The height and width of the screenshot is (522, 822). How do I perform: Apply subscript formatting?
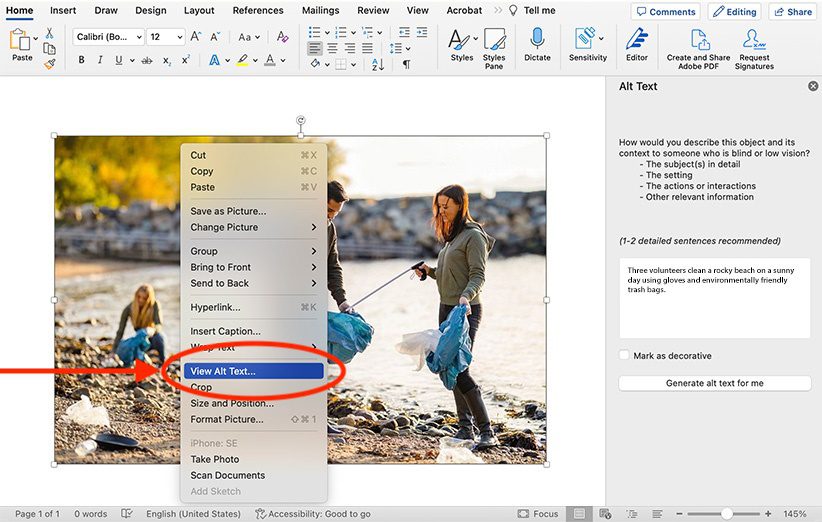point(166,61)
